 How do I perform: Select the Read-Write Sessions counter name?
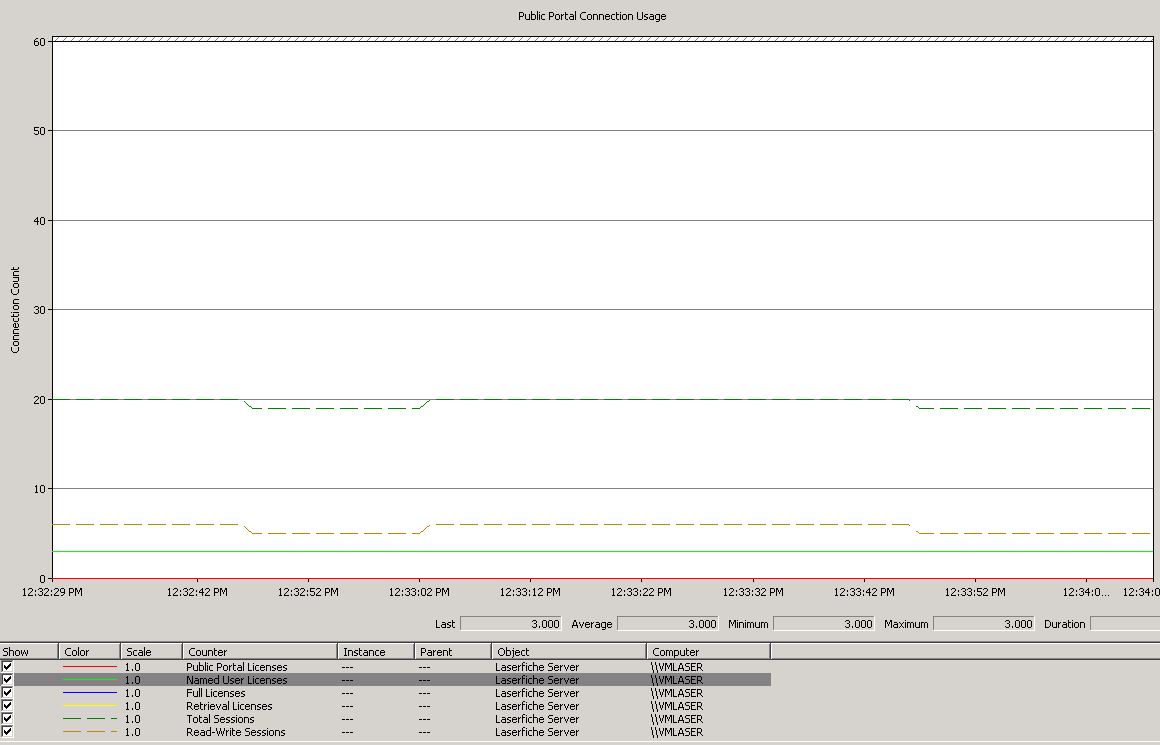235,732
